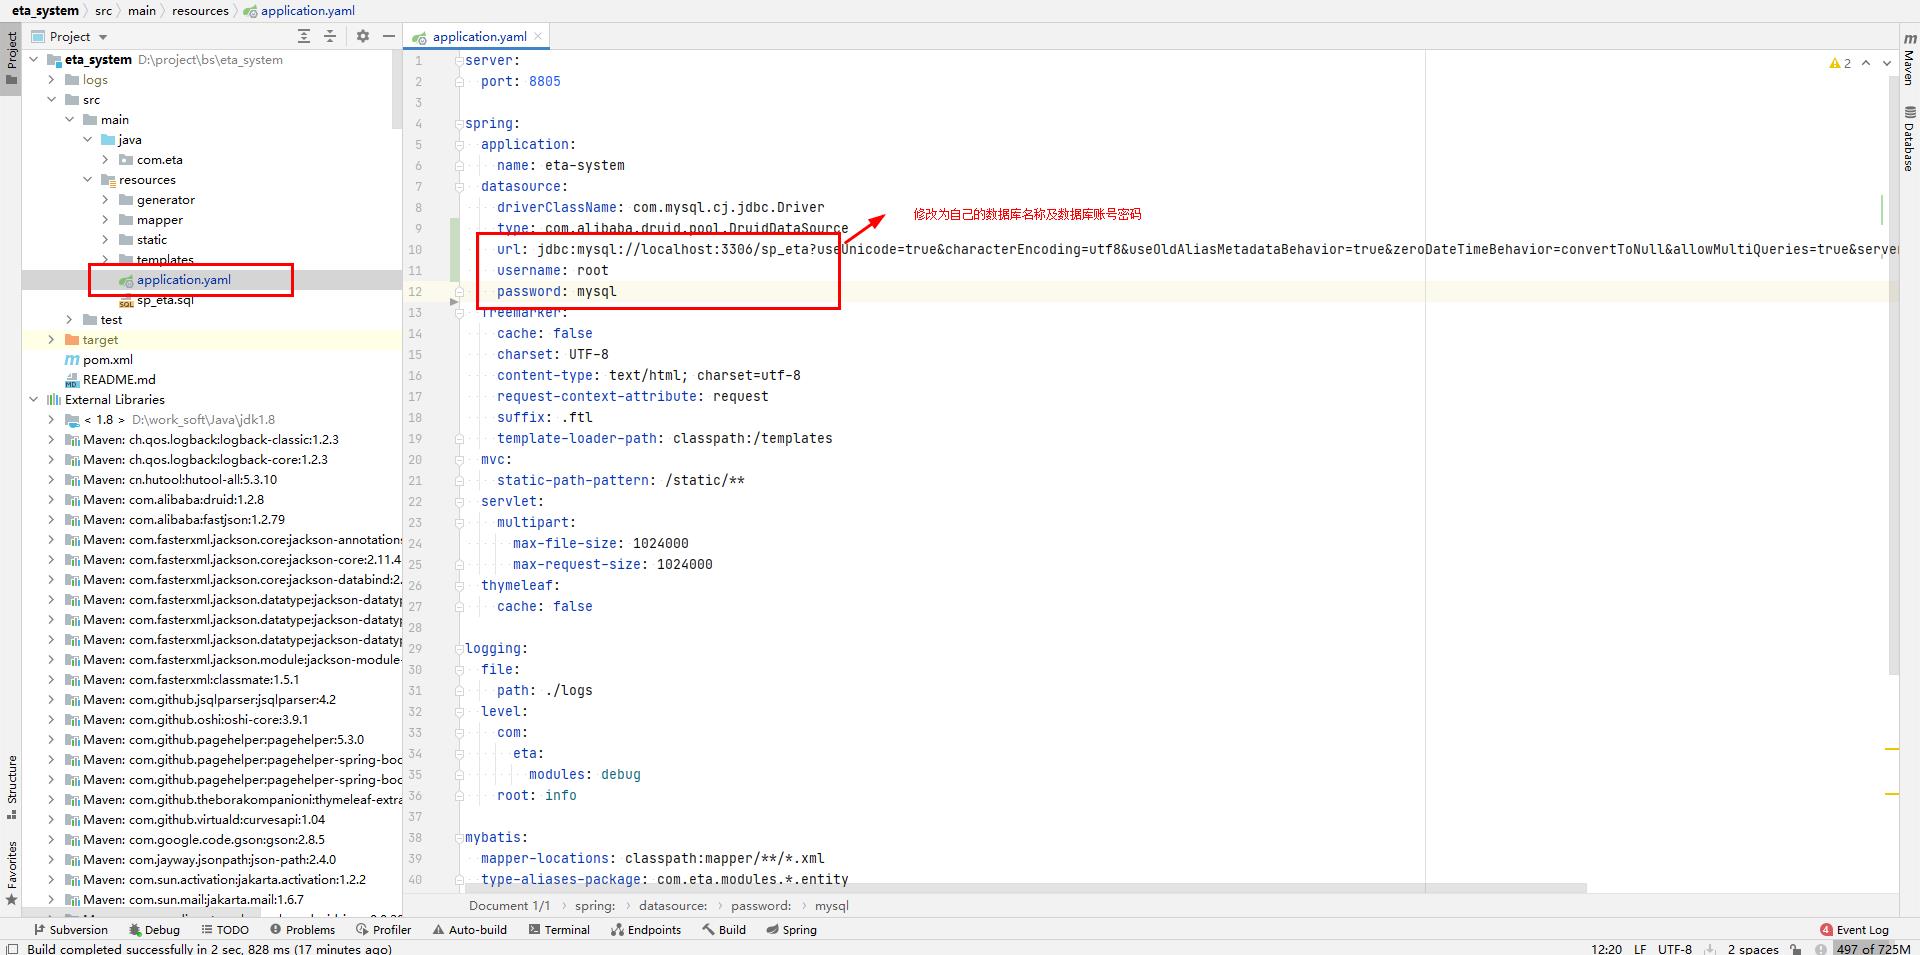Click src in the navigation breadcrumb
The height and width of the screenshot is (955, 1920).
[x=103, y=10]
